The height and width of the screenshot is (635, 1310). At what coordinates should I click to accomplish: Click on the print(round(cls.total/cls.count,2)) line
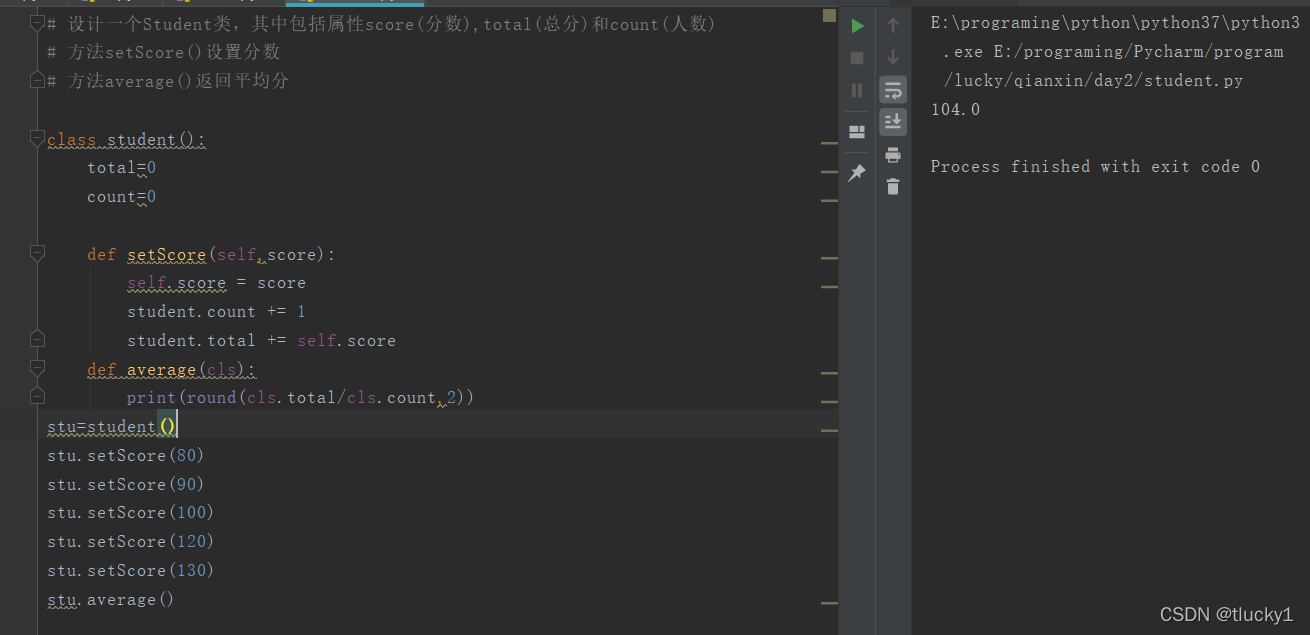coord(300,398)
